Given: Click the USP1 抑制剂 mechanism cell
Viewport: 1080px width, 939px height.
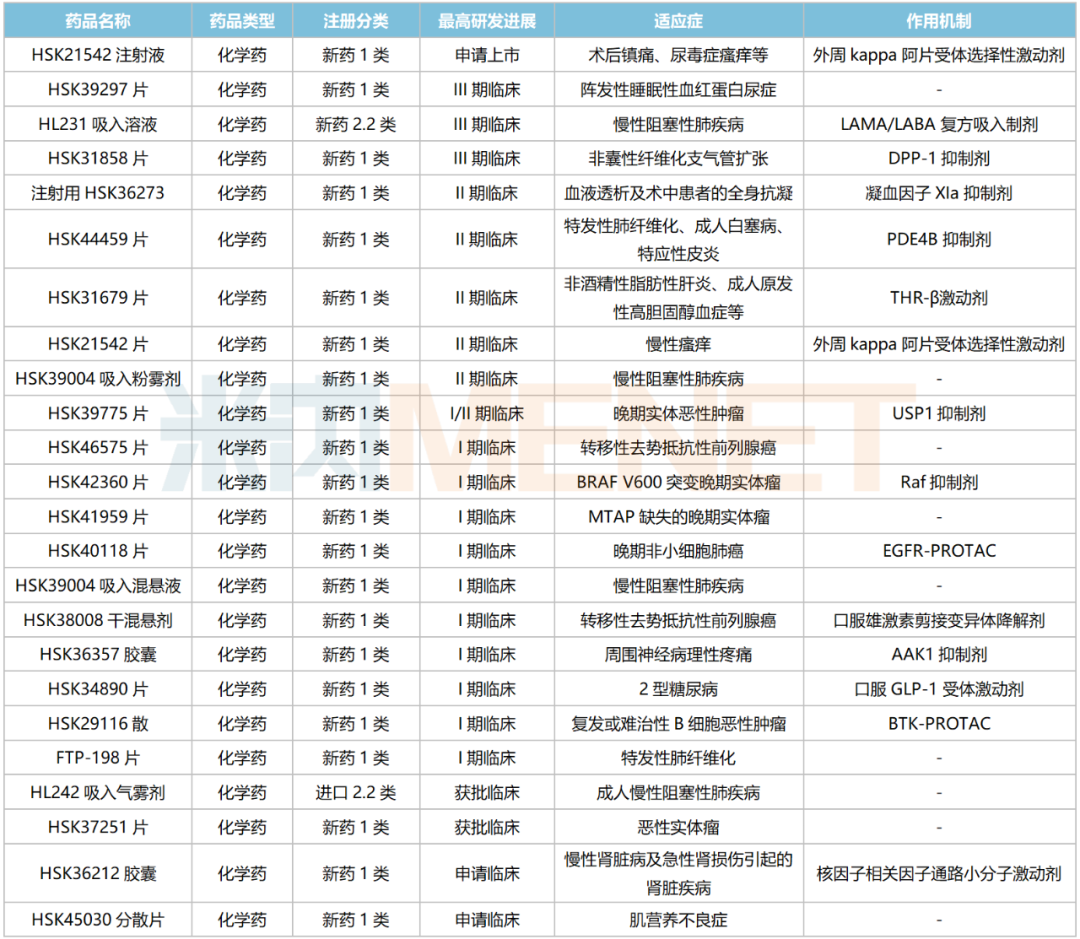Looking at the screenshot, I should (939, 413).
